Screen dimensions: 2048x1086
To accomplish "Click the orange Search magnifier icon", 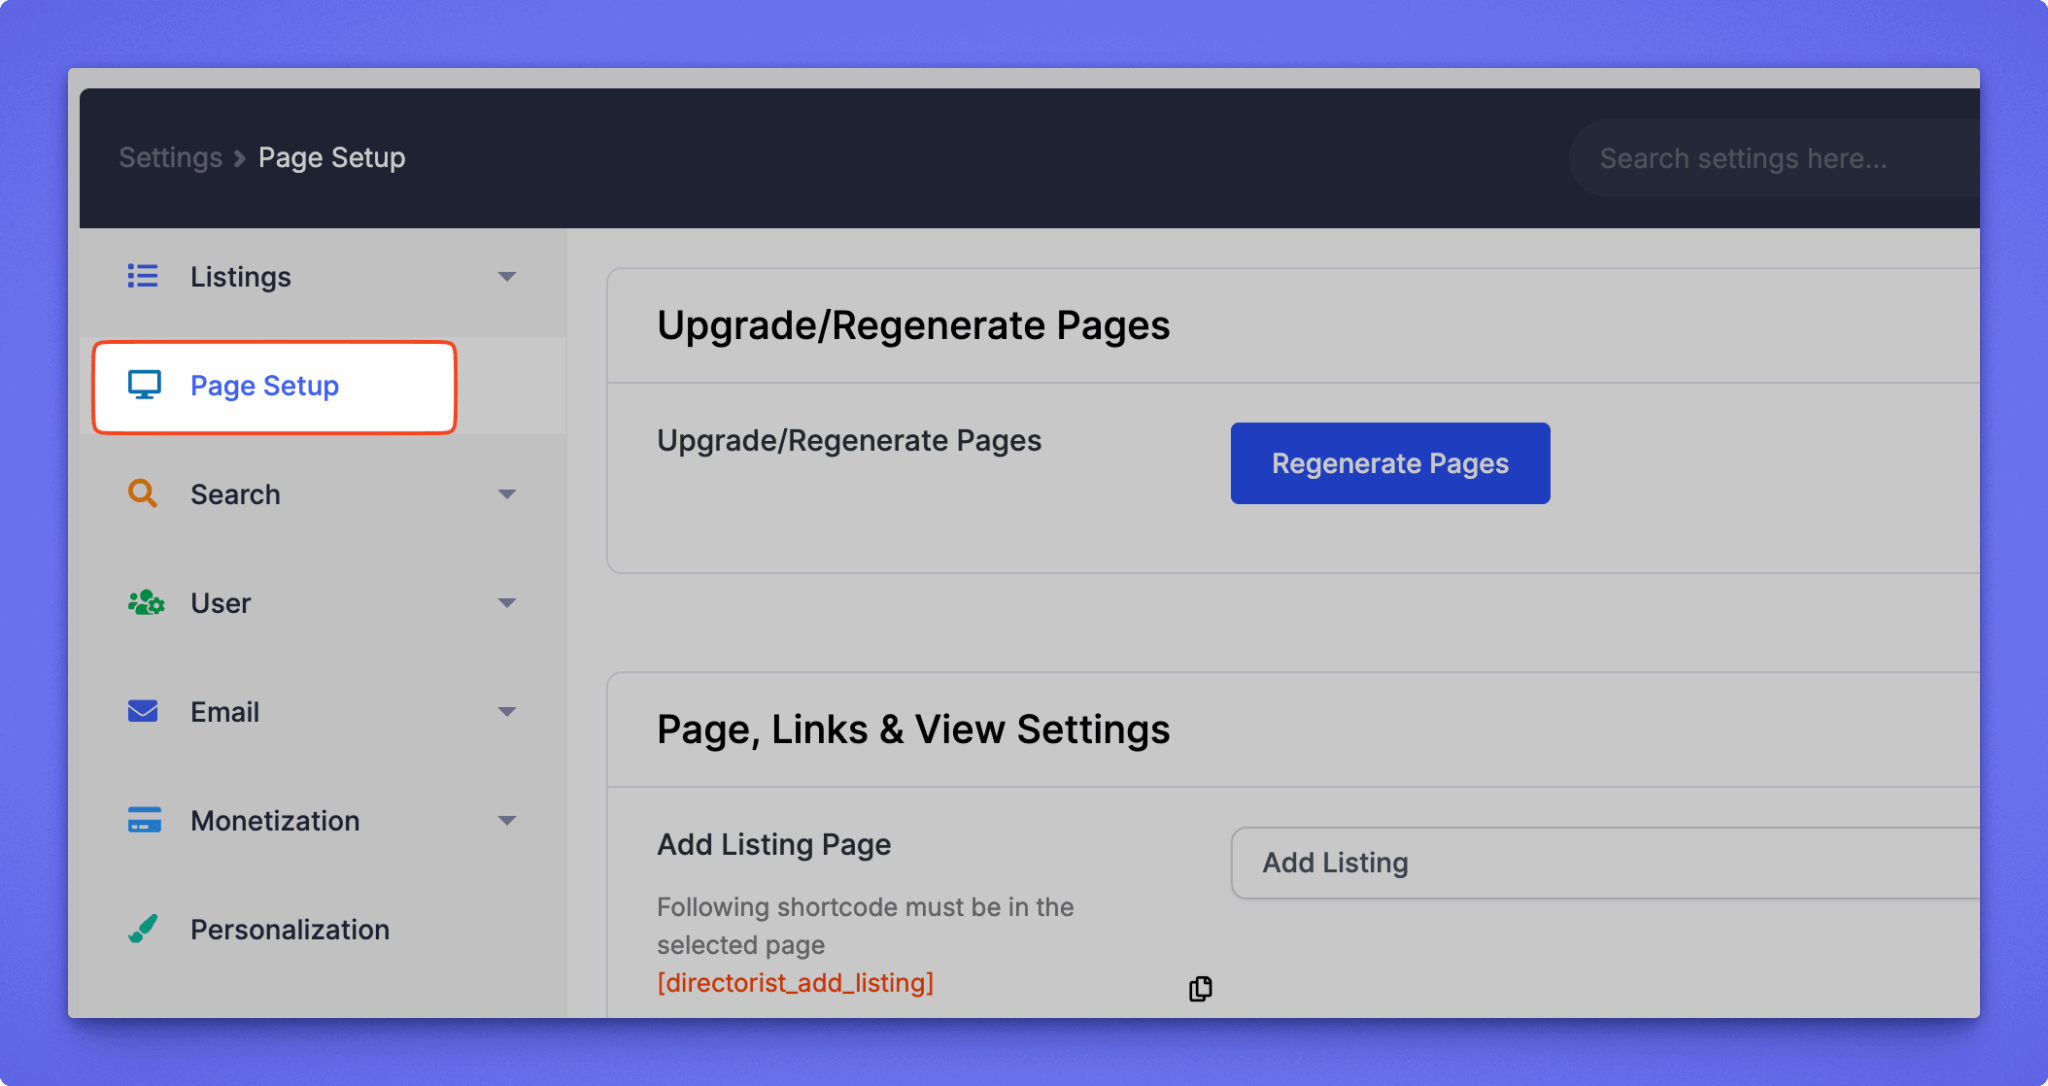I will [143, 493].
